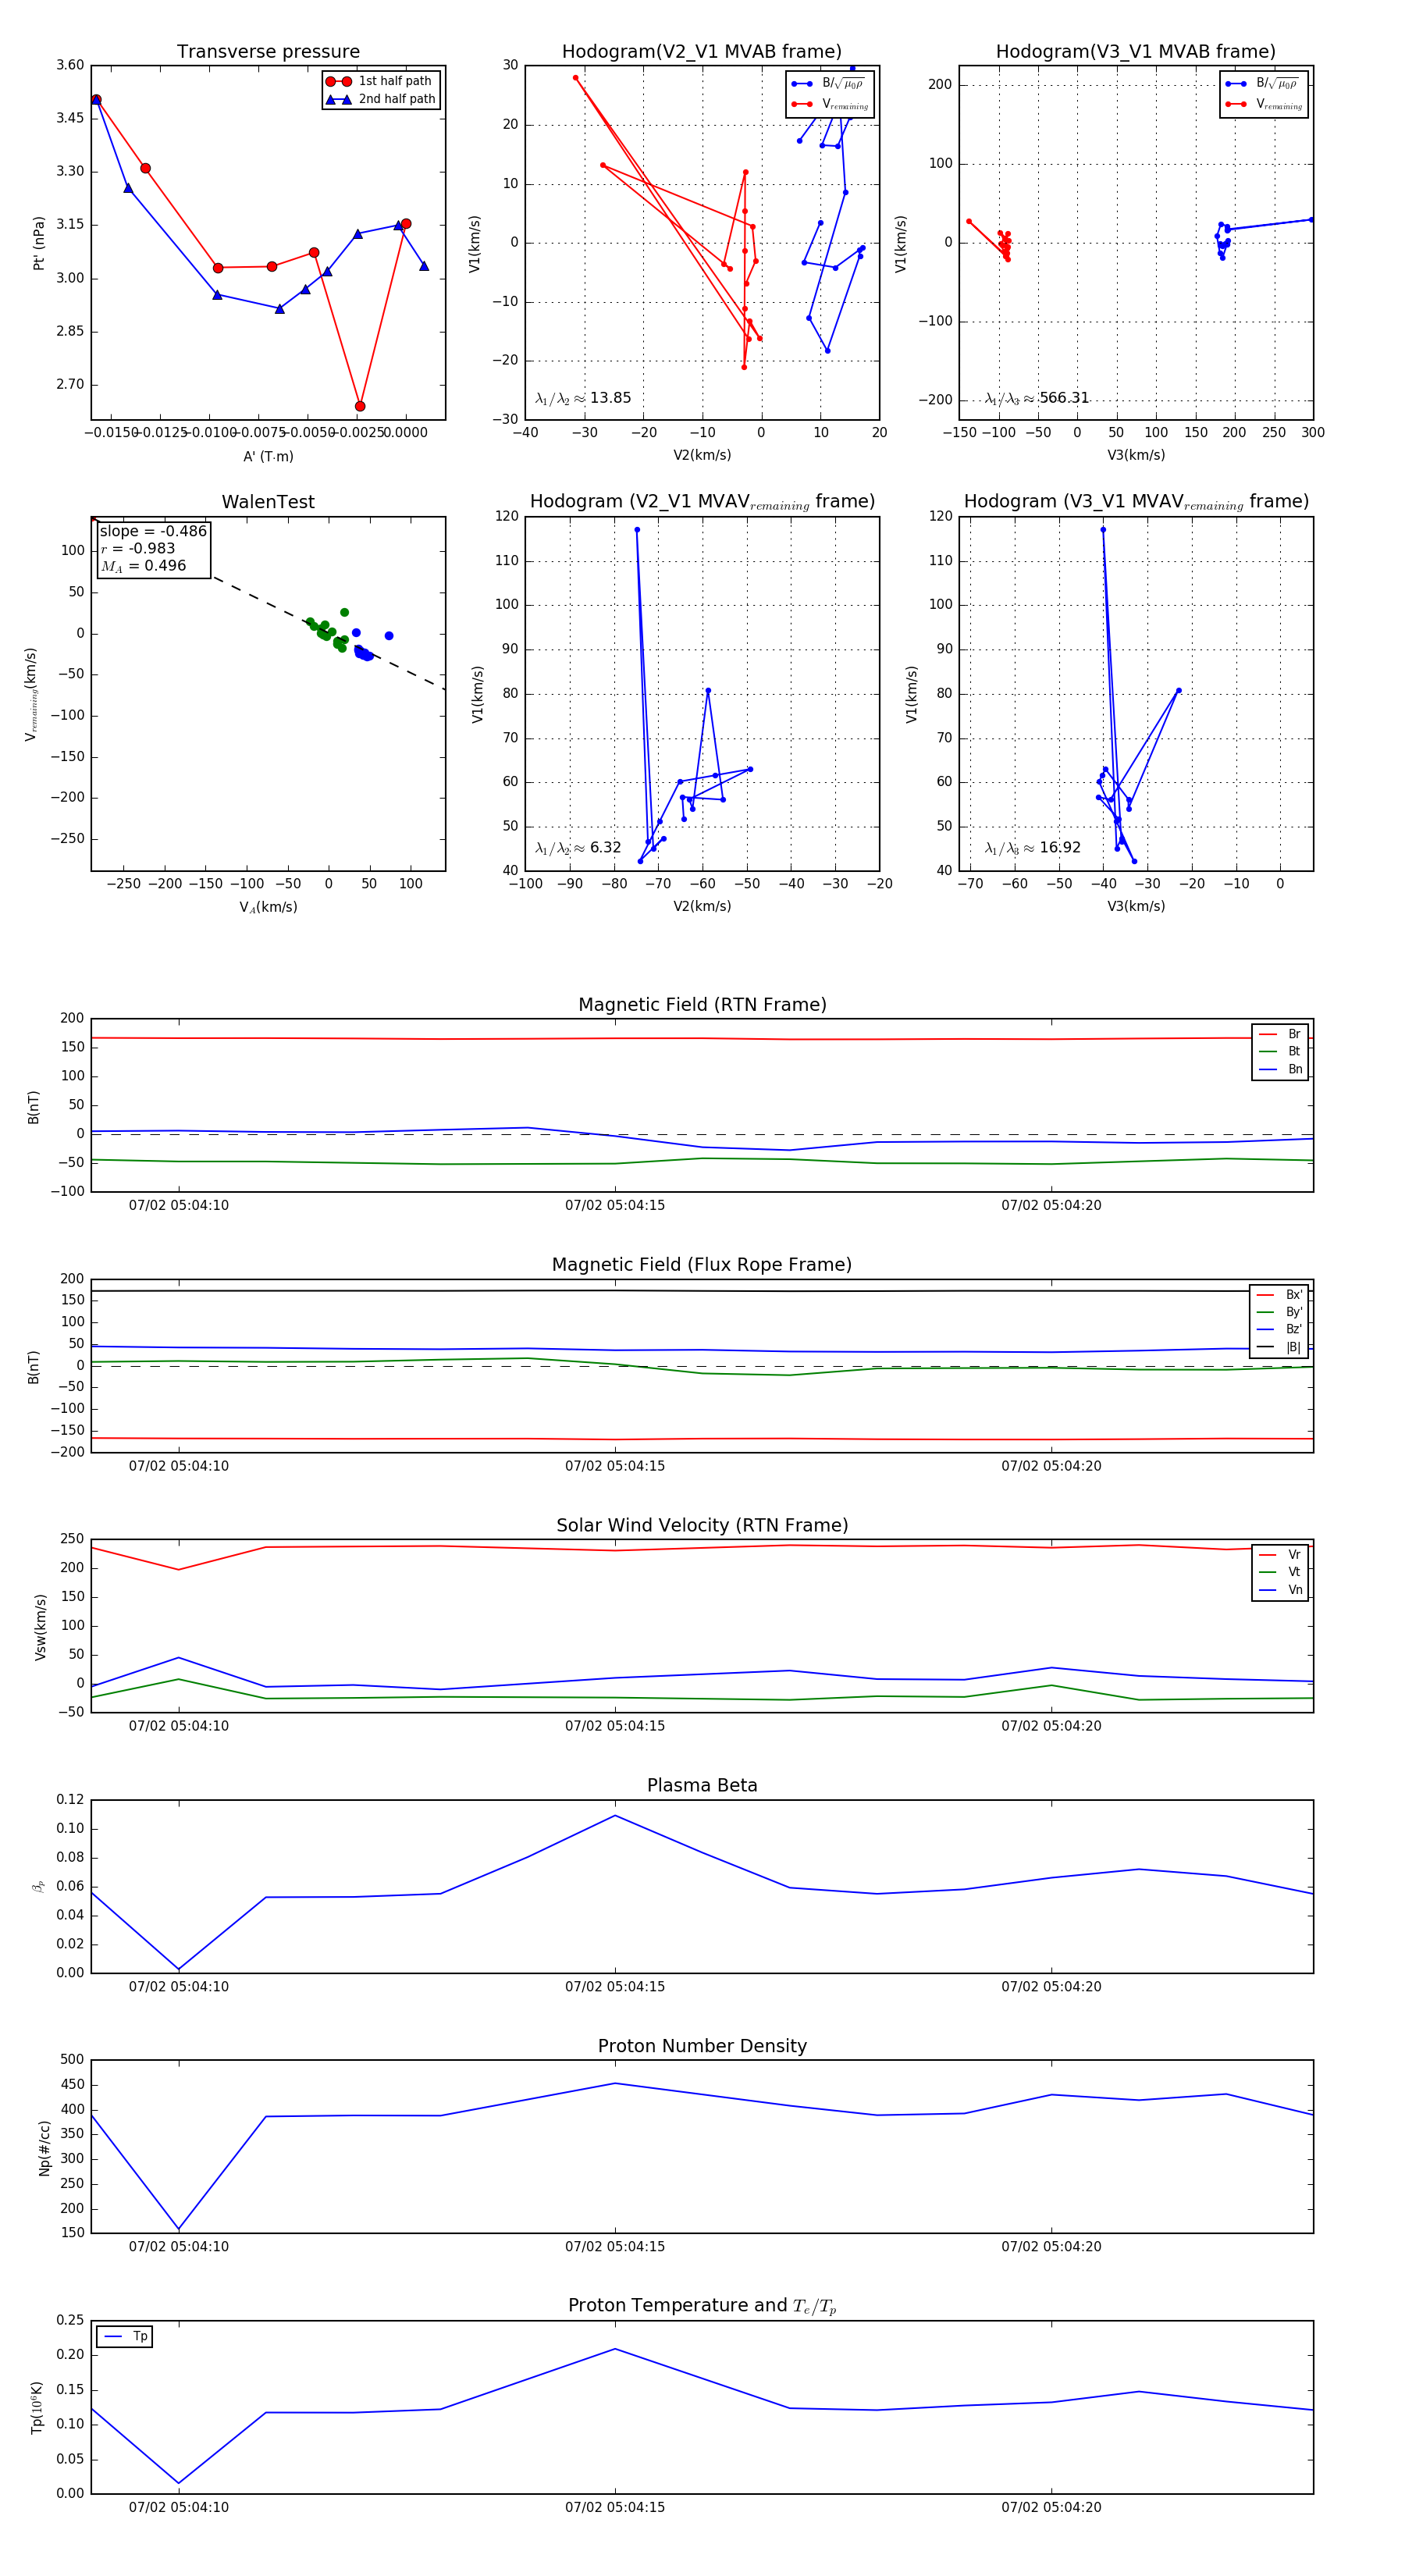The width and height of the screenshot is (1405, 2576).
Task: Click the λ1/λ2 ≈ 13.85 annotation
Action: point(583,398)
